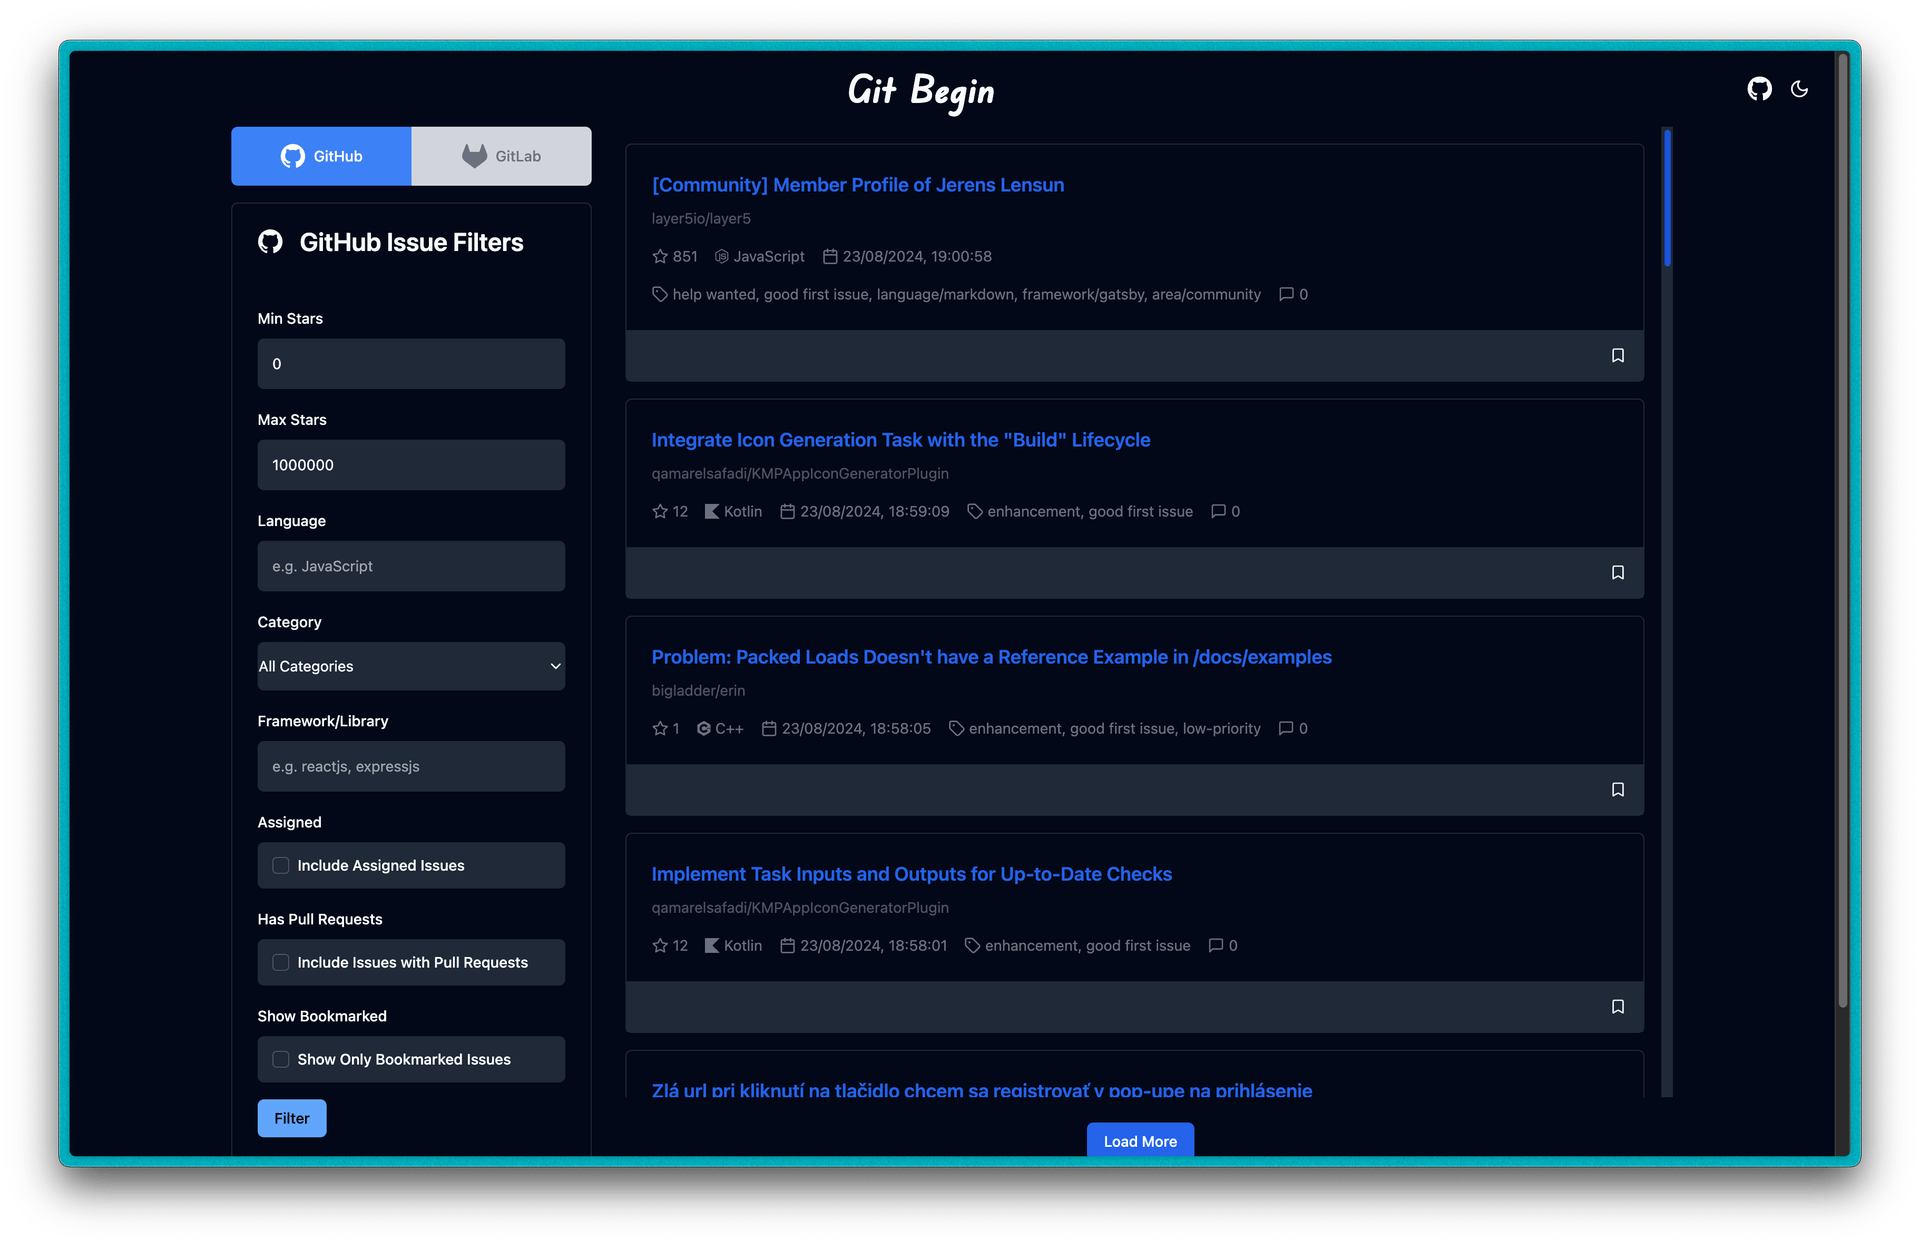Bookmark the Packed Loads problem issue
The width and height of the screenshot is (1920, 1245).
tap(1617, 789)
